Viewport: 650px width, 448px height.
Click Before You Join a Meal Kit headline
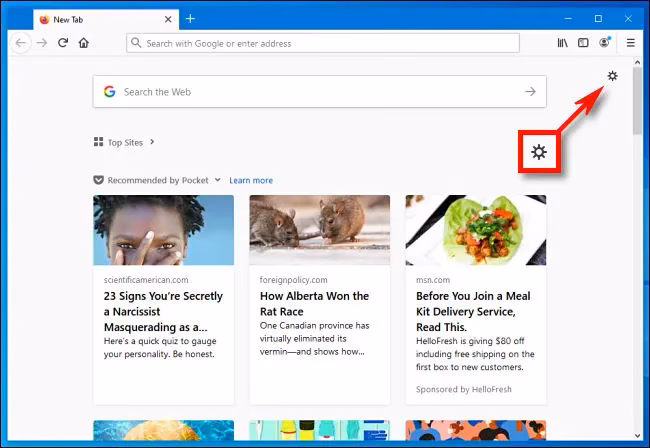point(473,312)
